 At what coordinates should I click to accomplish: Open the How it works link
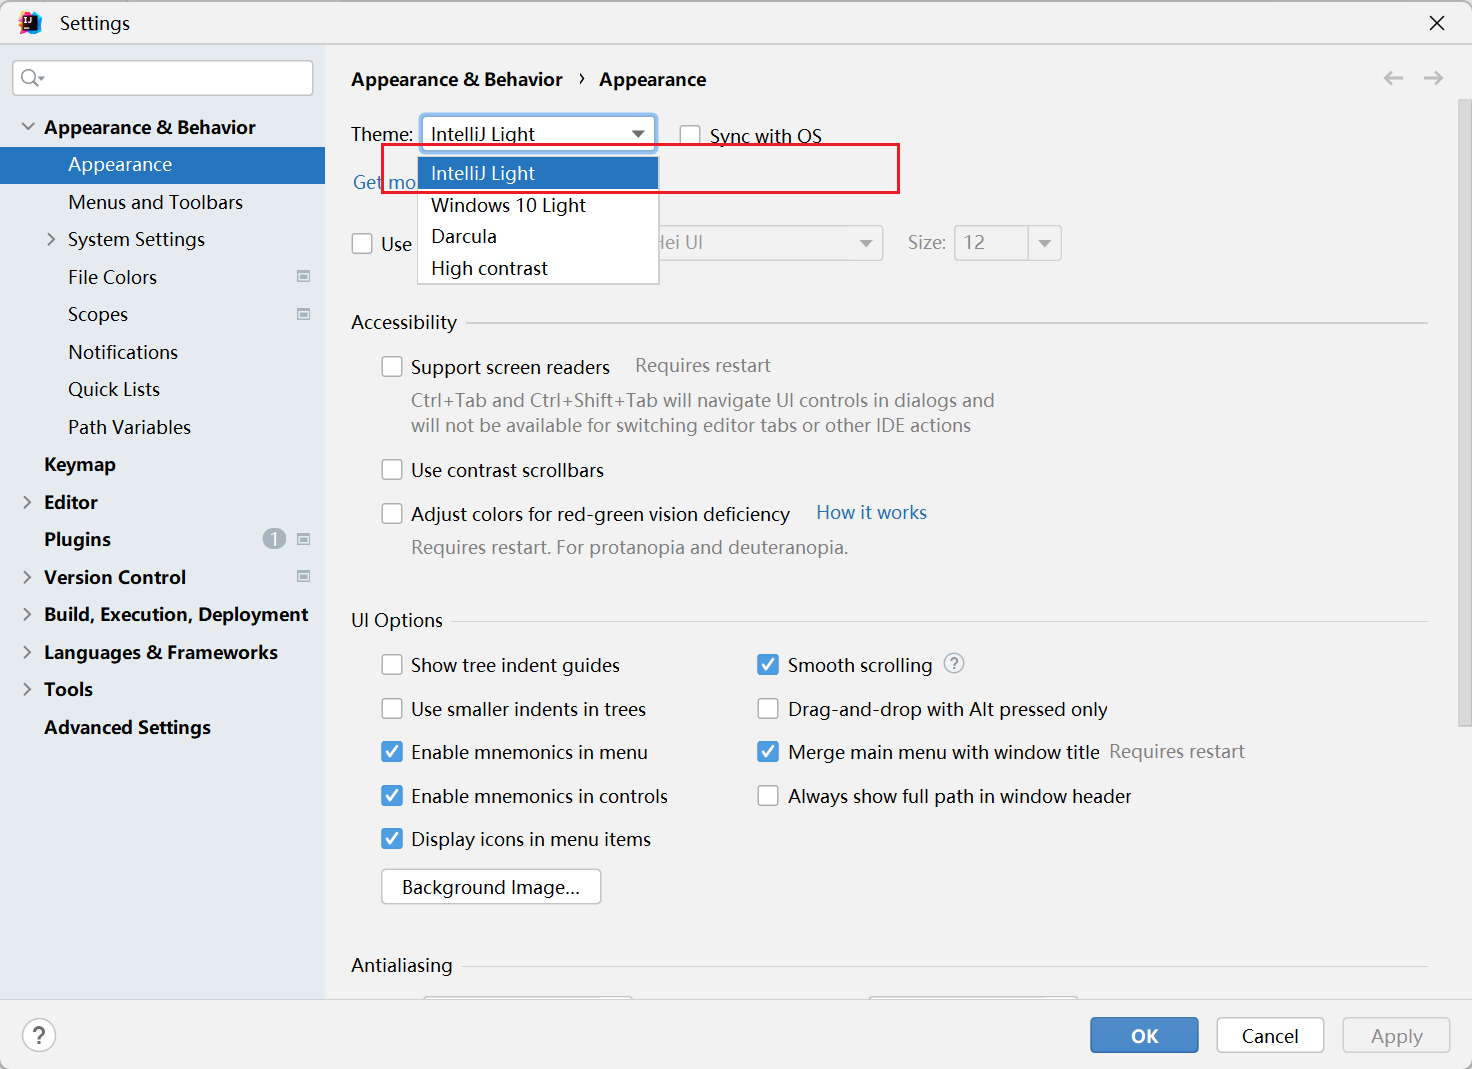click(871, 513)
